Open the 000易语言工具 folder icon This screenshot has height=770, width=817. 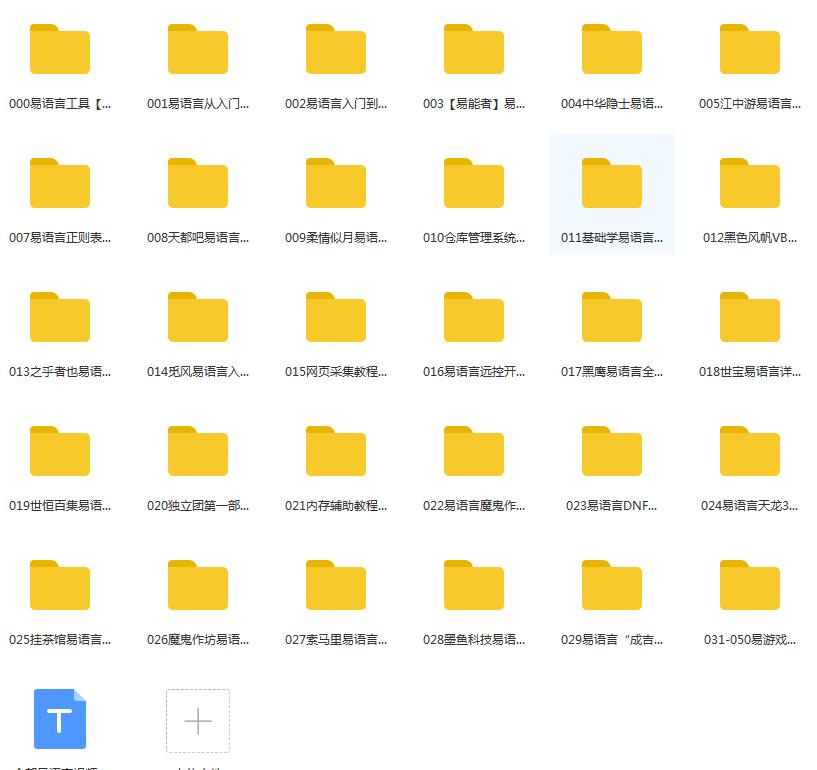[60, 49]
